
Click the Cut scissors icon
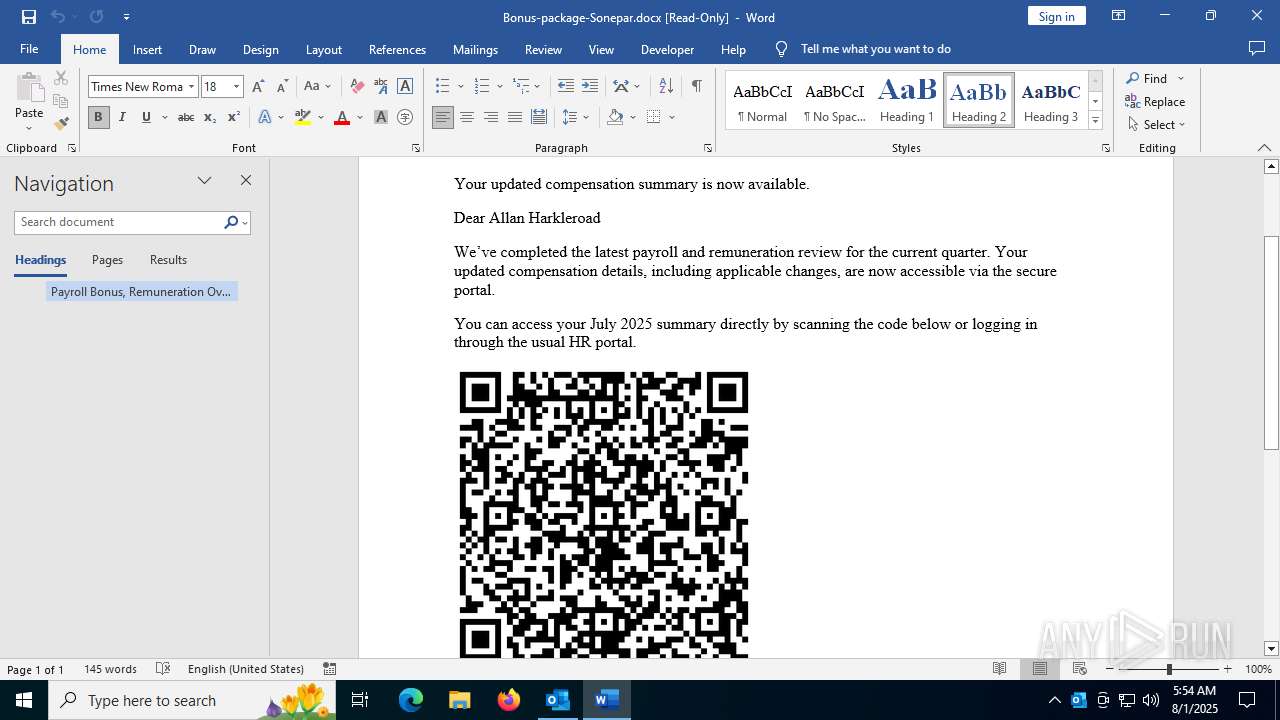click(61, 78)
